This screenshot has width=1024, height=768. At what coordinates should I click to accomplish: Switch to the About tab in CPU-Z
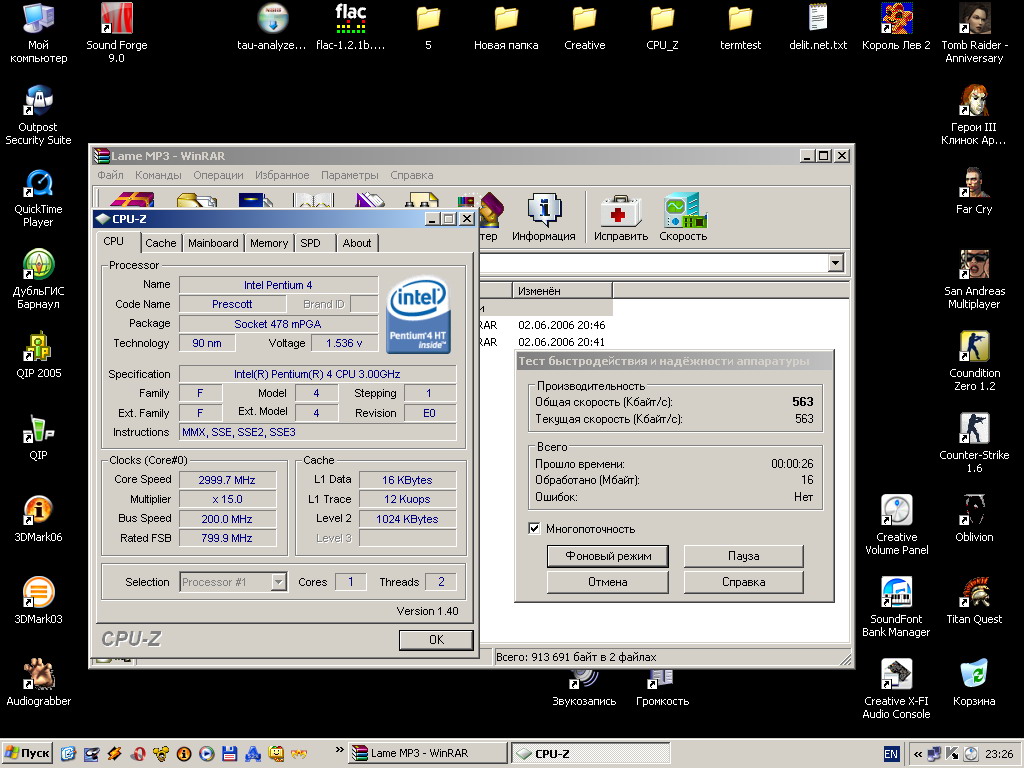(357, 243)
